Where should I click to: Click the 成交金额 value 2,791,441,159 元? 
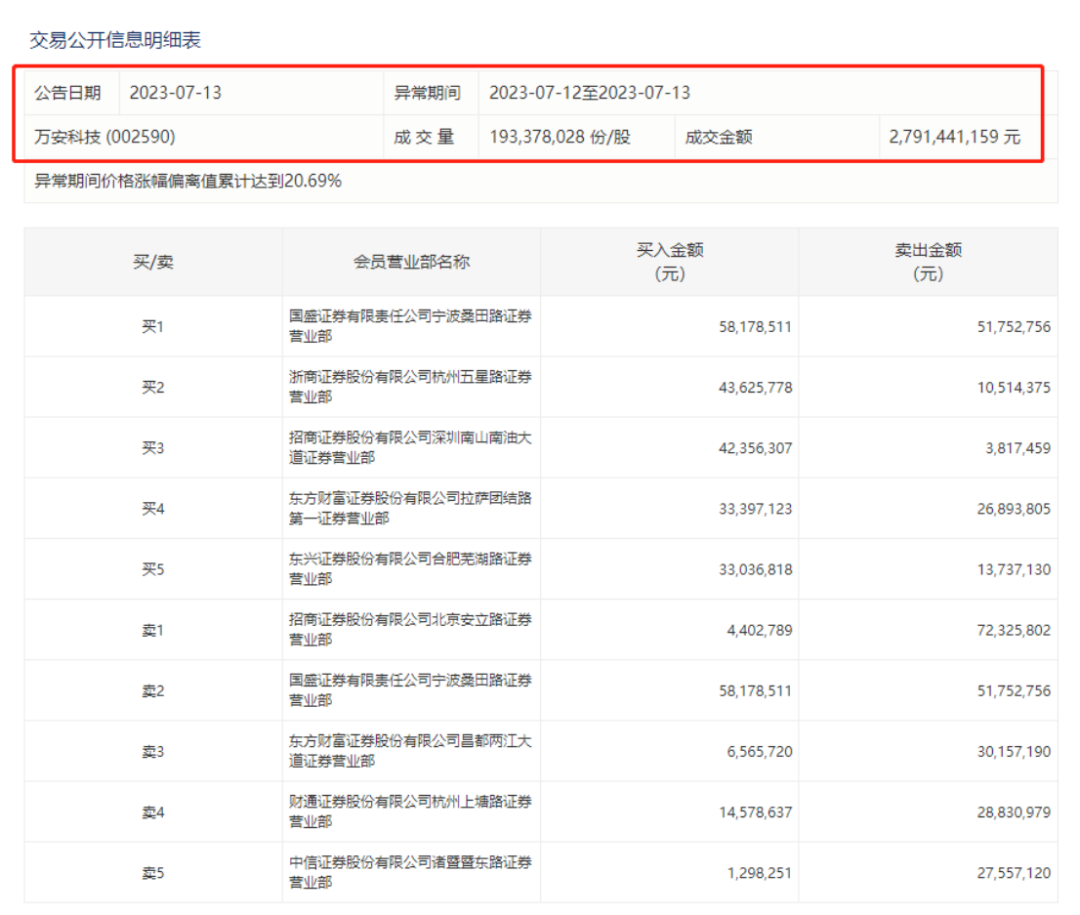point(954,137)
